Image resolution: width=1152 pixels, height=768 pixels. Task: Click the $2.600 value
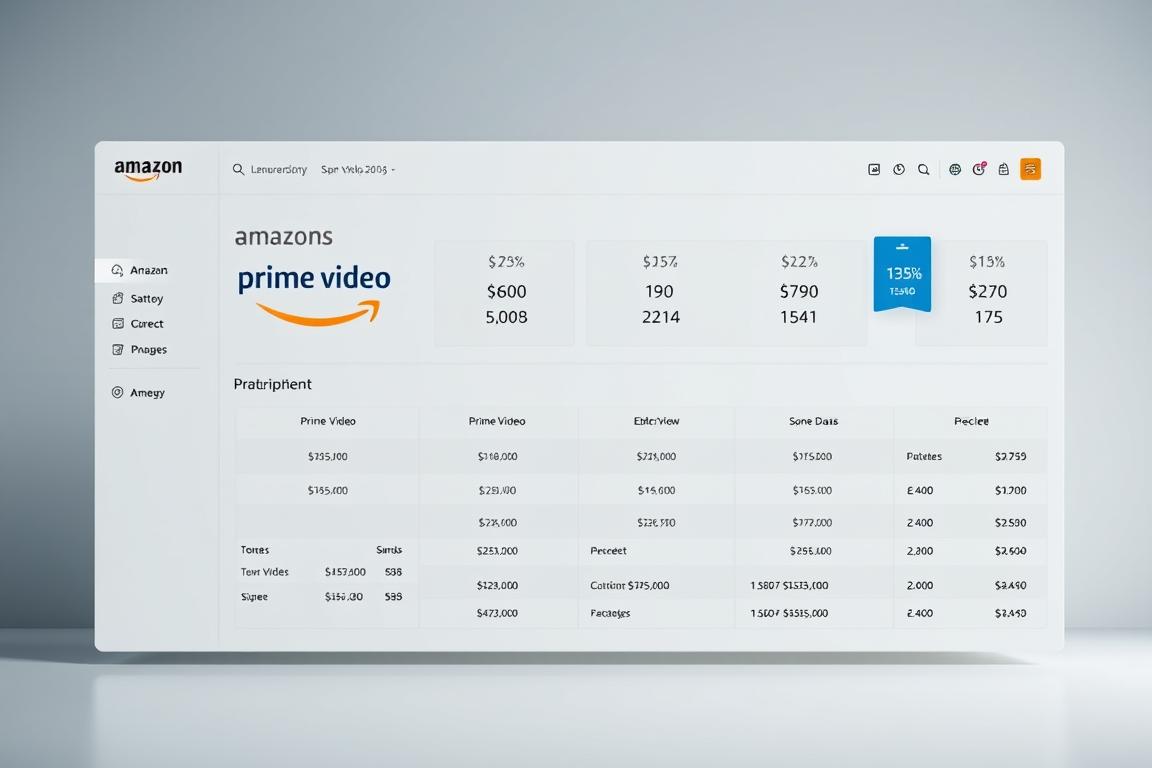pyautogui.click(x=1010, y=551)
